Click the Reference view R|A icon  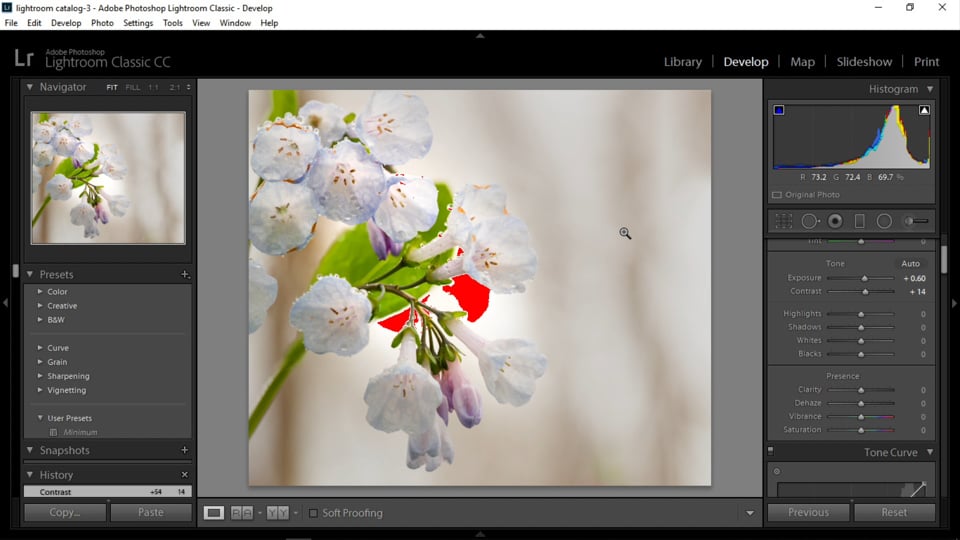[x=242, y=513]
